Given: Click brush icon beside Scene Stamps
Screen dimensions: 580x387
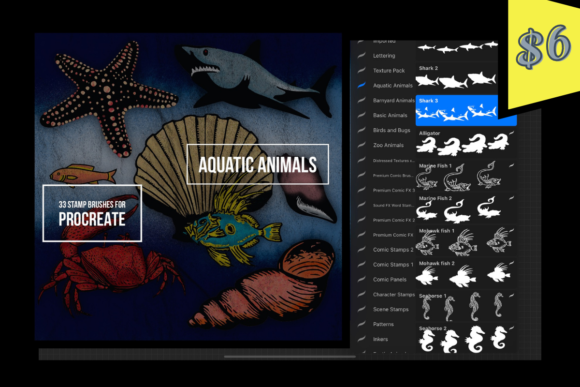Looking at the screenshot, I should tap(361, 309).
